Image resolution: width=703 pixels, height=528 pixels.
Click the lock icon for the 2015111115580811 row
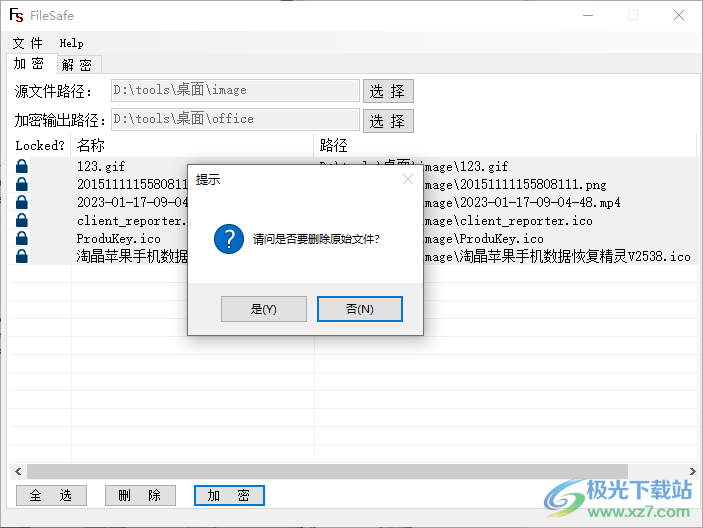(22, 184)
